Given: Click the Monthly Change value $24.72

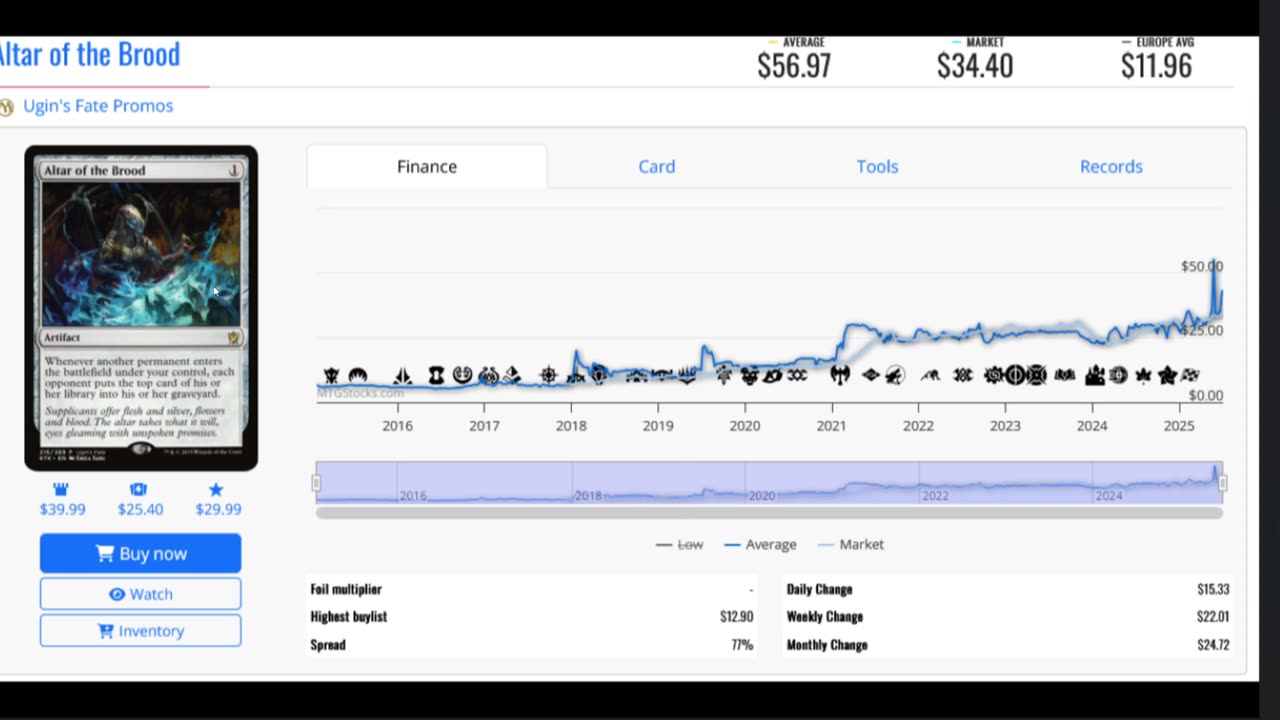Looking at the screenshot, I should [x=1213, y=645].
